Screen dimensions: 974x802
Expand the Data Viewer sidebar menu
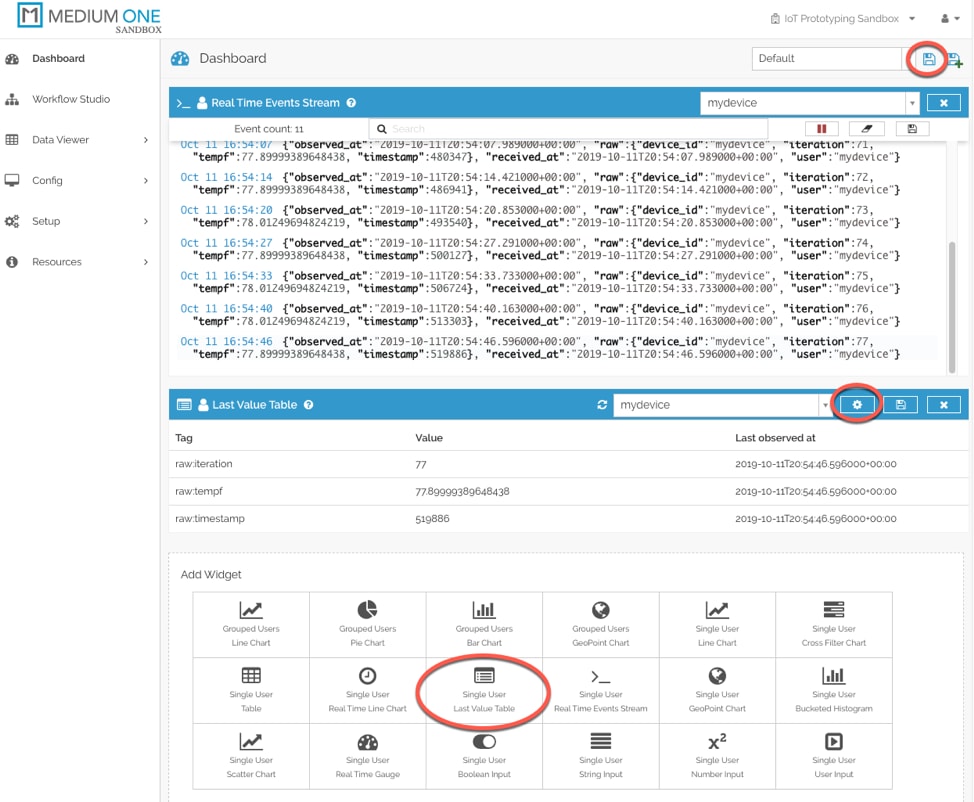tap(78, 140)
